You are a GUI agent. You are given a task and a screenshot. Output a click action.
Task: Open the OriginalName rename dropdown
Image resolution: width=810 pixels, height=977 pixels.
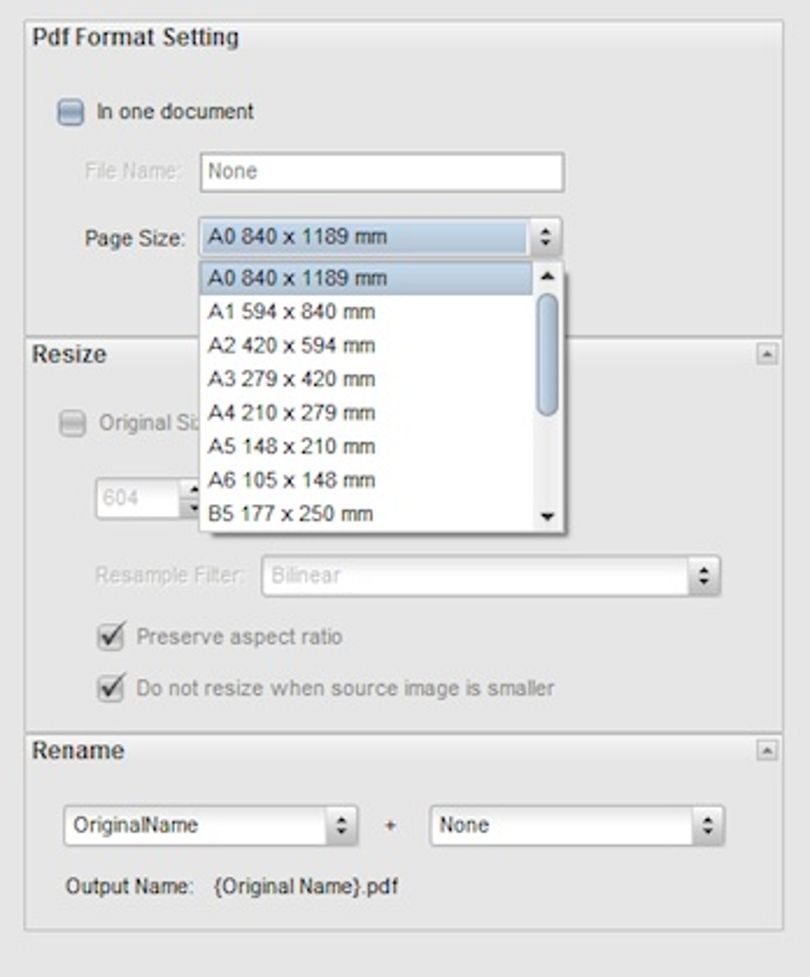[211, 825]
